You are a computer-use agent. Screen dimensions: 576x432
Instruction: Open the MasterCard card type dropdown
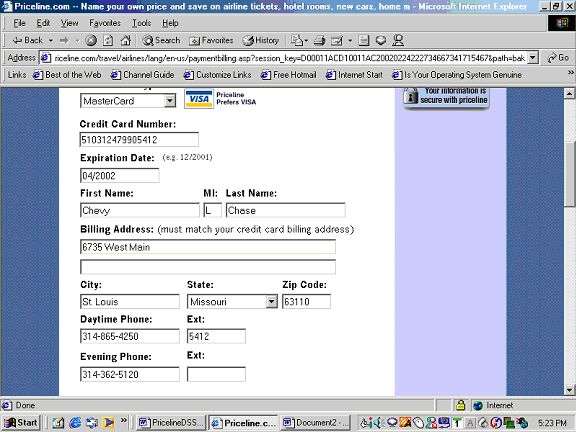(128, 101)
